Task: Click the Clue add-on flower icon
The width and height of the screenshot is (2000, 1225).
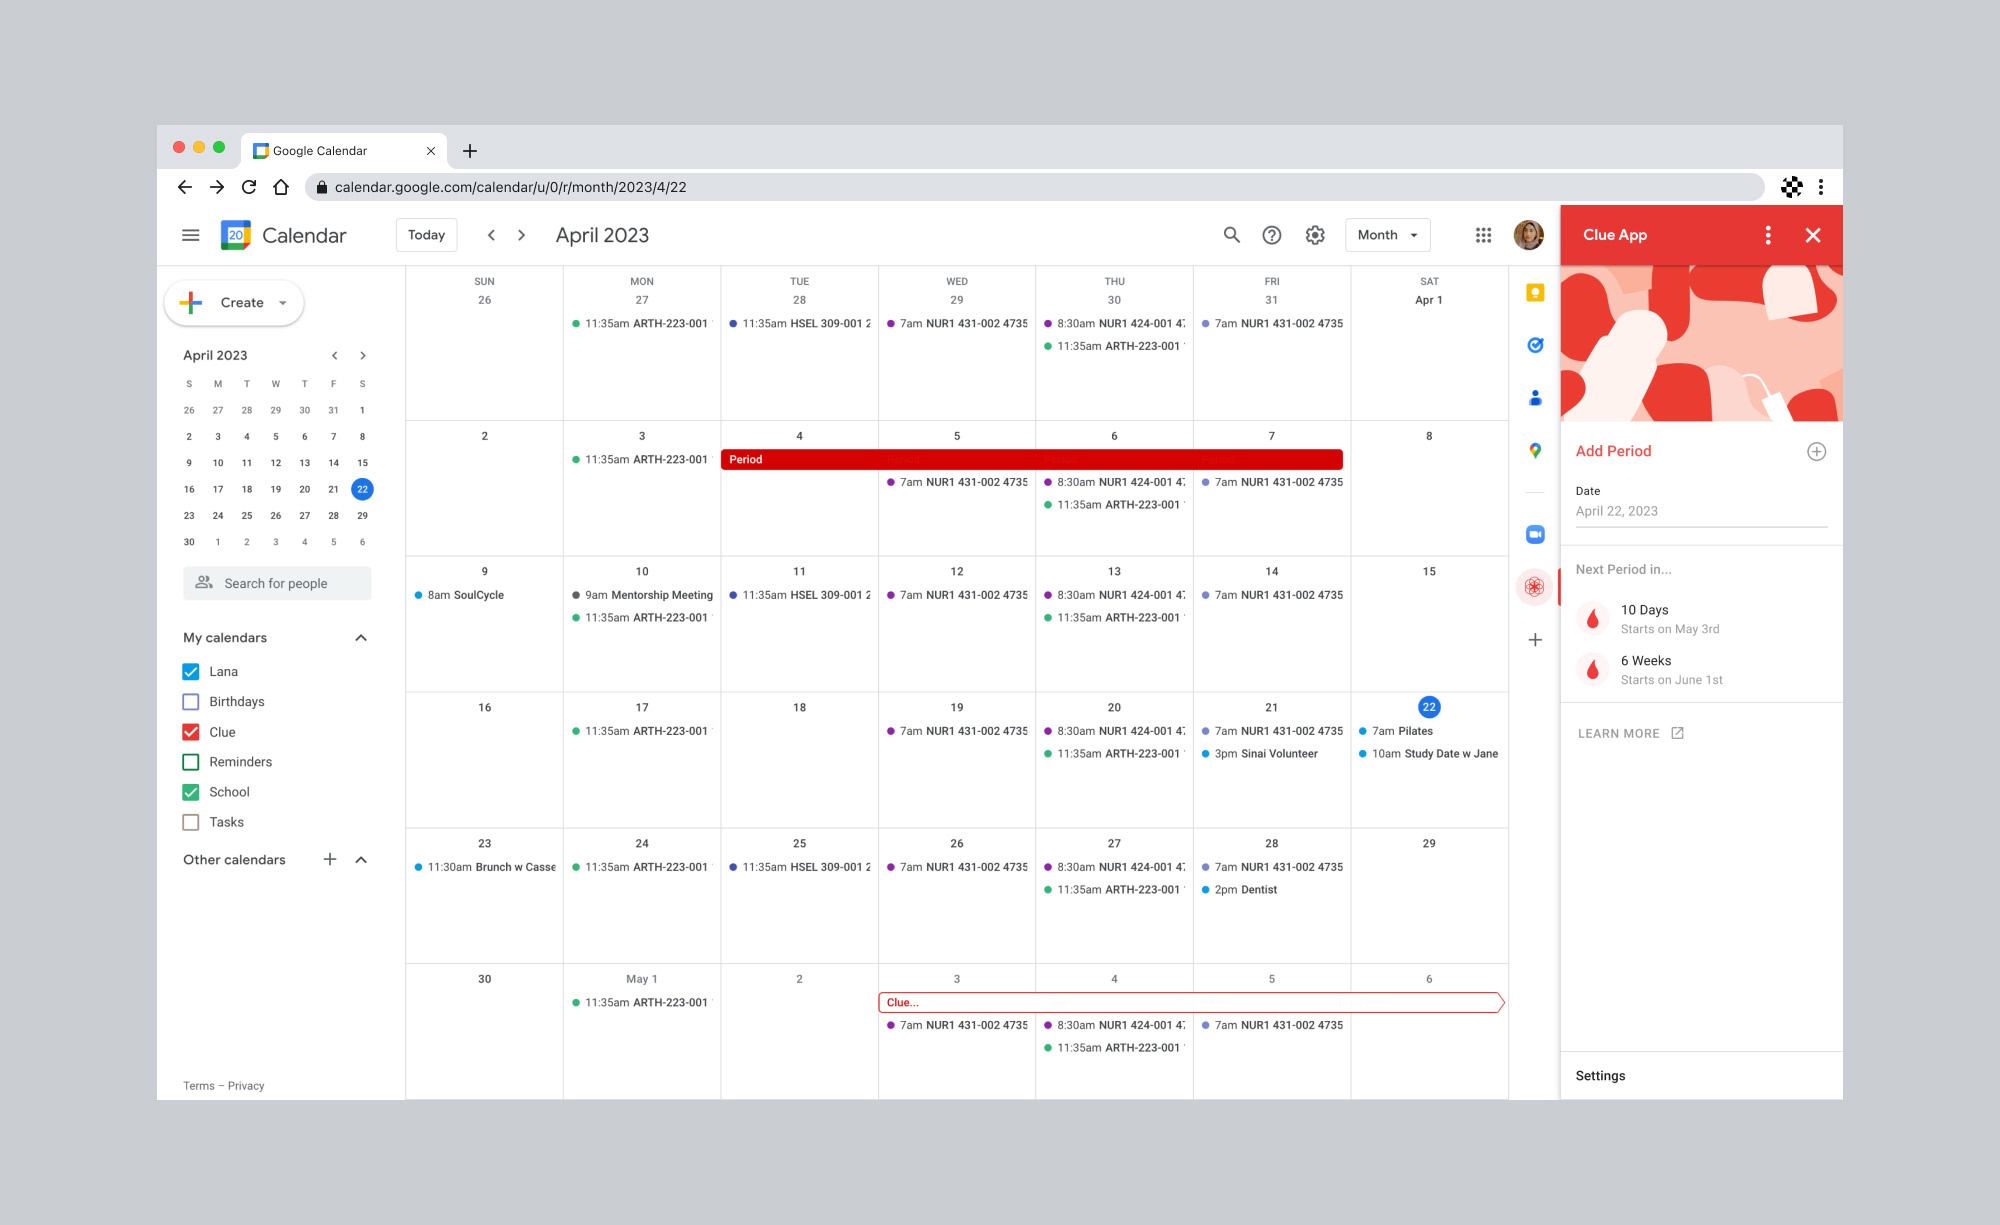Action: [x=1535, y=587]
